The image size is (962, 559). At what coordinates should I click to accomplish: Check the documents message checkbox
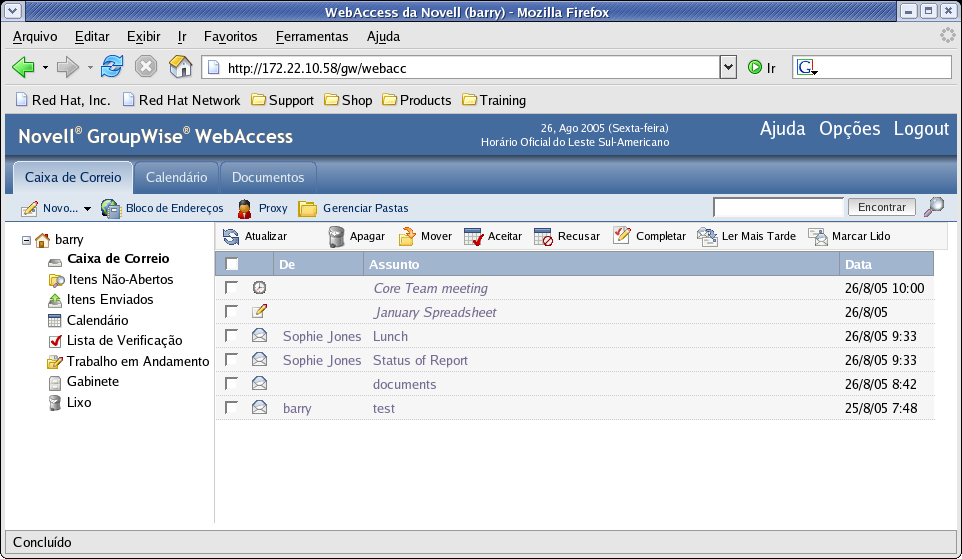231,383
